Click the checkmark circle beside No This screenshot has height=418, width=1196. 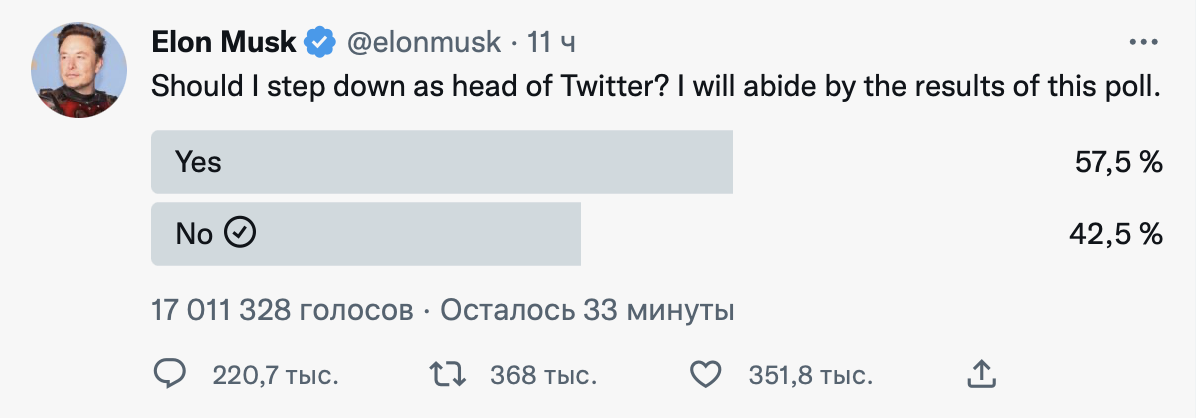[241, 233]
